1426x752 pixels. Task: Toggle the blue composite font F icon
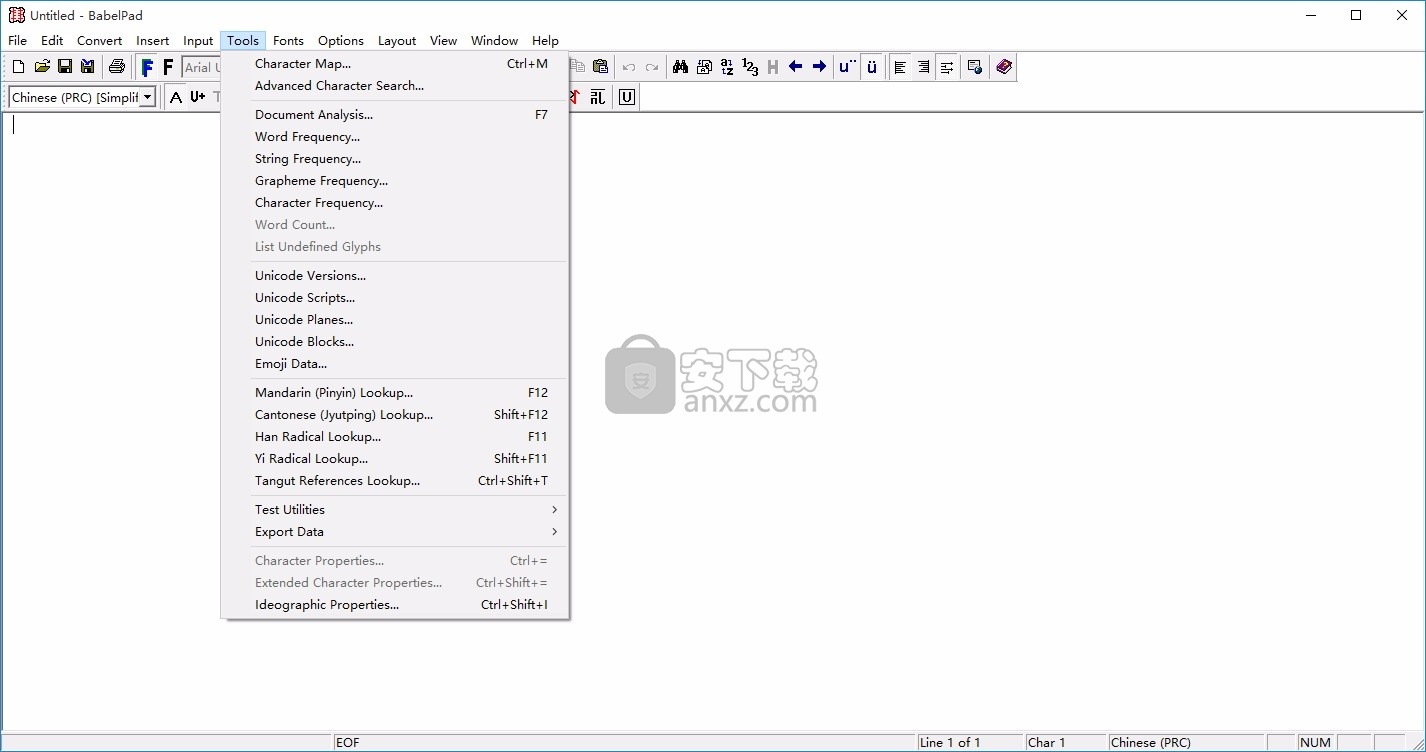(x=147, y=67)
